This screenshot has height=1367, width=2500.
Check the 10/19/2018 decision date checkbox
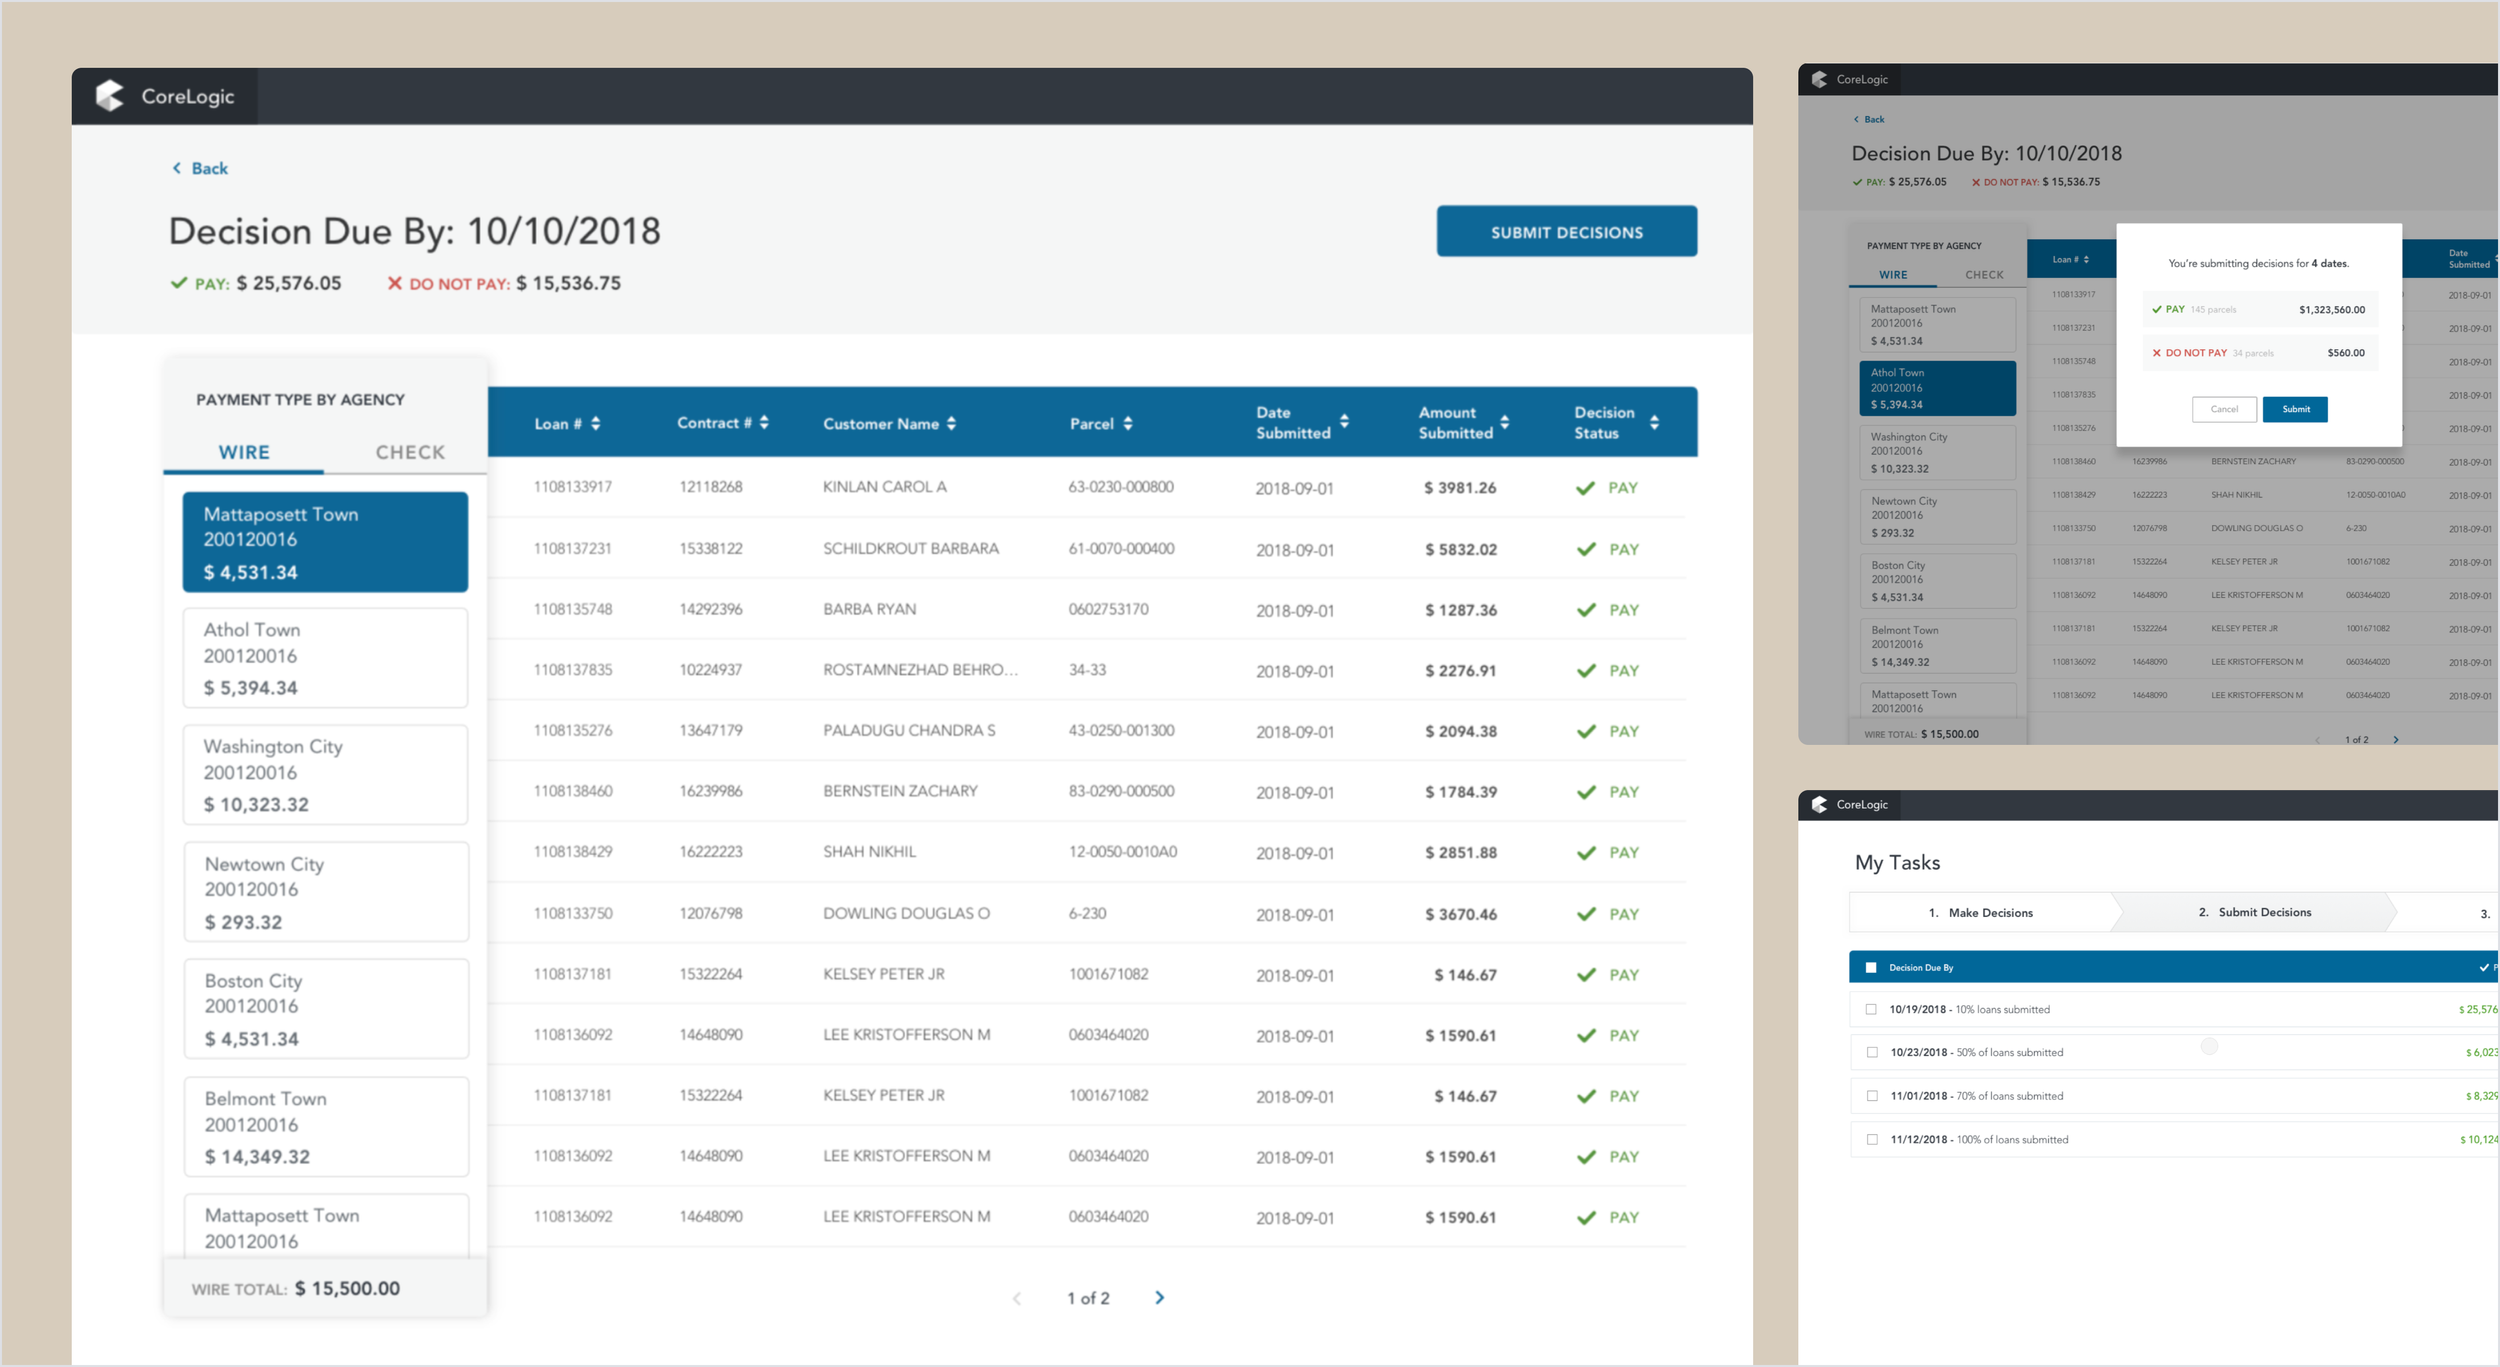pyautogui.click(x=1871, y=1010)
